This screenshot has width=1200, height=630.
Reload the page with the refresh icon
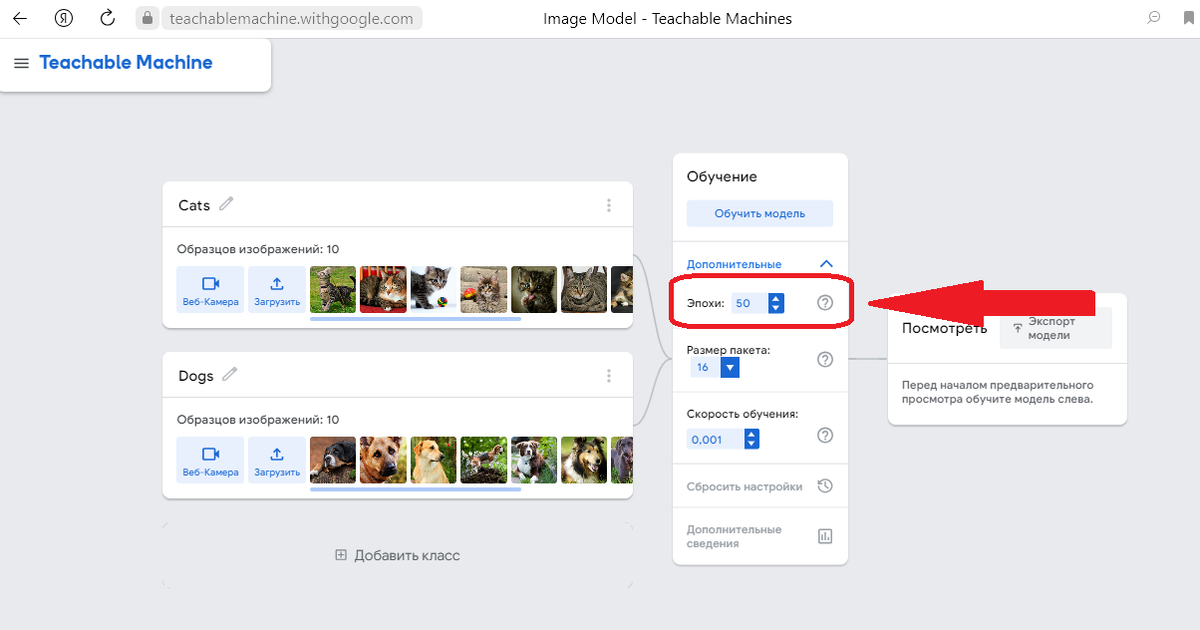point(108,18)
